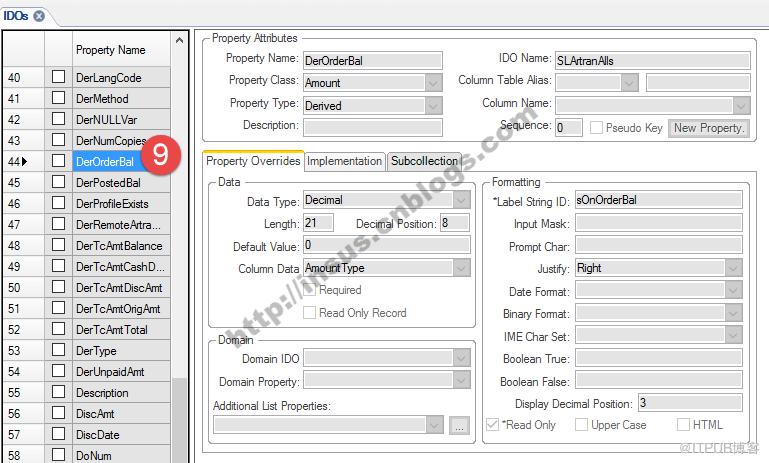
Task: Expand the Justify dropdown
Action: (733, 268)
